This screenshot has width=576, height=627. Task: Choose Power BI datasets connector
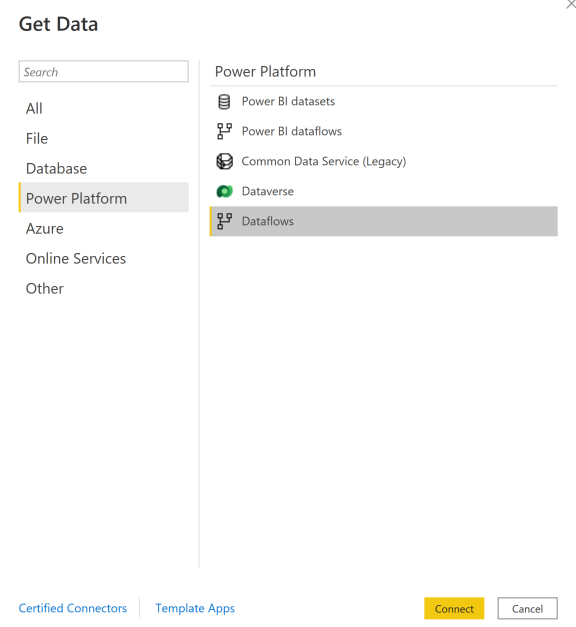[384, 101]
